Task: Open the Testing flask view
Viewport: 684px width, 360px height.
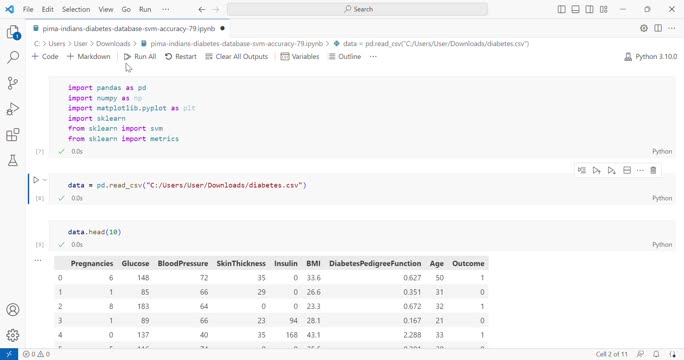Action: (x=13, y=160)
